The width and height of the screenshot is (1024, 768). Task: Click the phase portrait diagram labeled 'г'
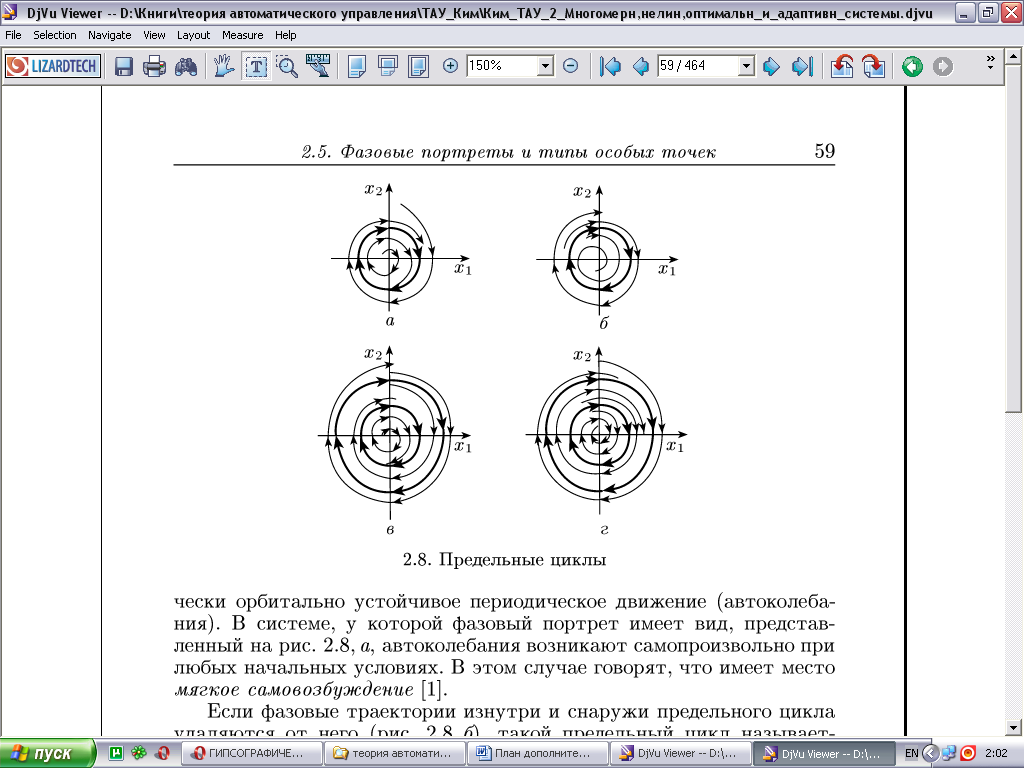pyautogui.click(x=606, y=441)
